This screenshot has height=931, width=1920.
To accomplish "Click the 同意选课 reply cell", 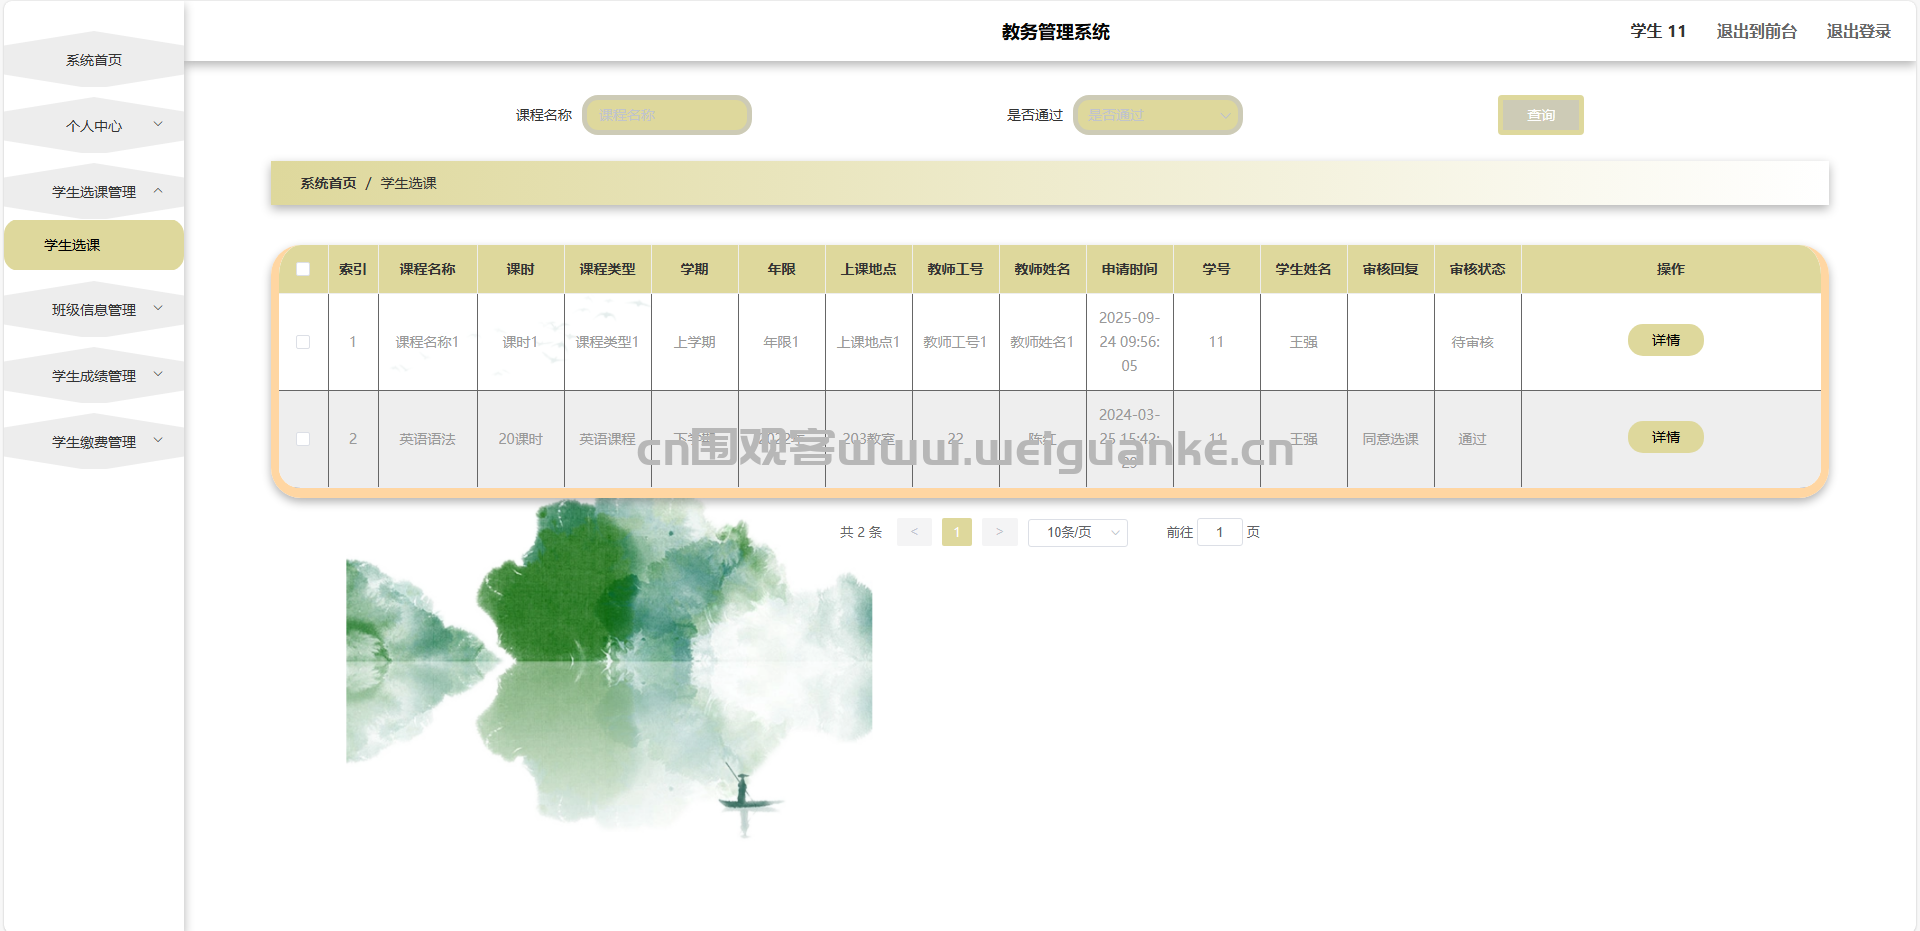I will point(1390,439).
